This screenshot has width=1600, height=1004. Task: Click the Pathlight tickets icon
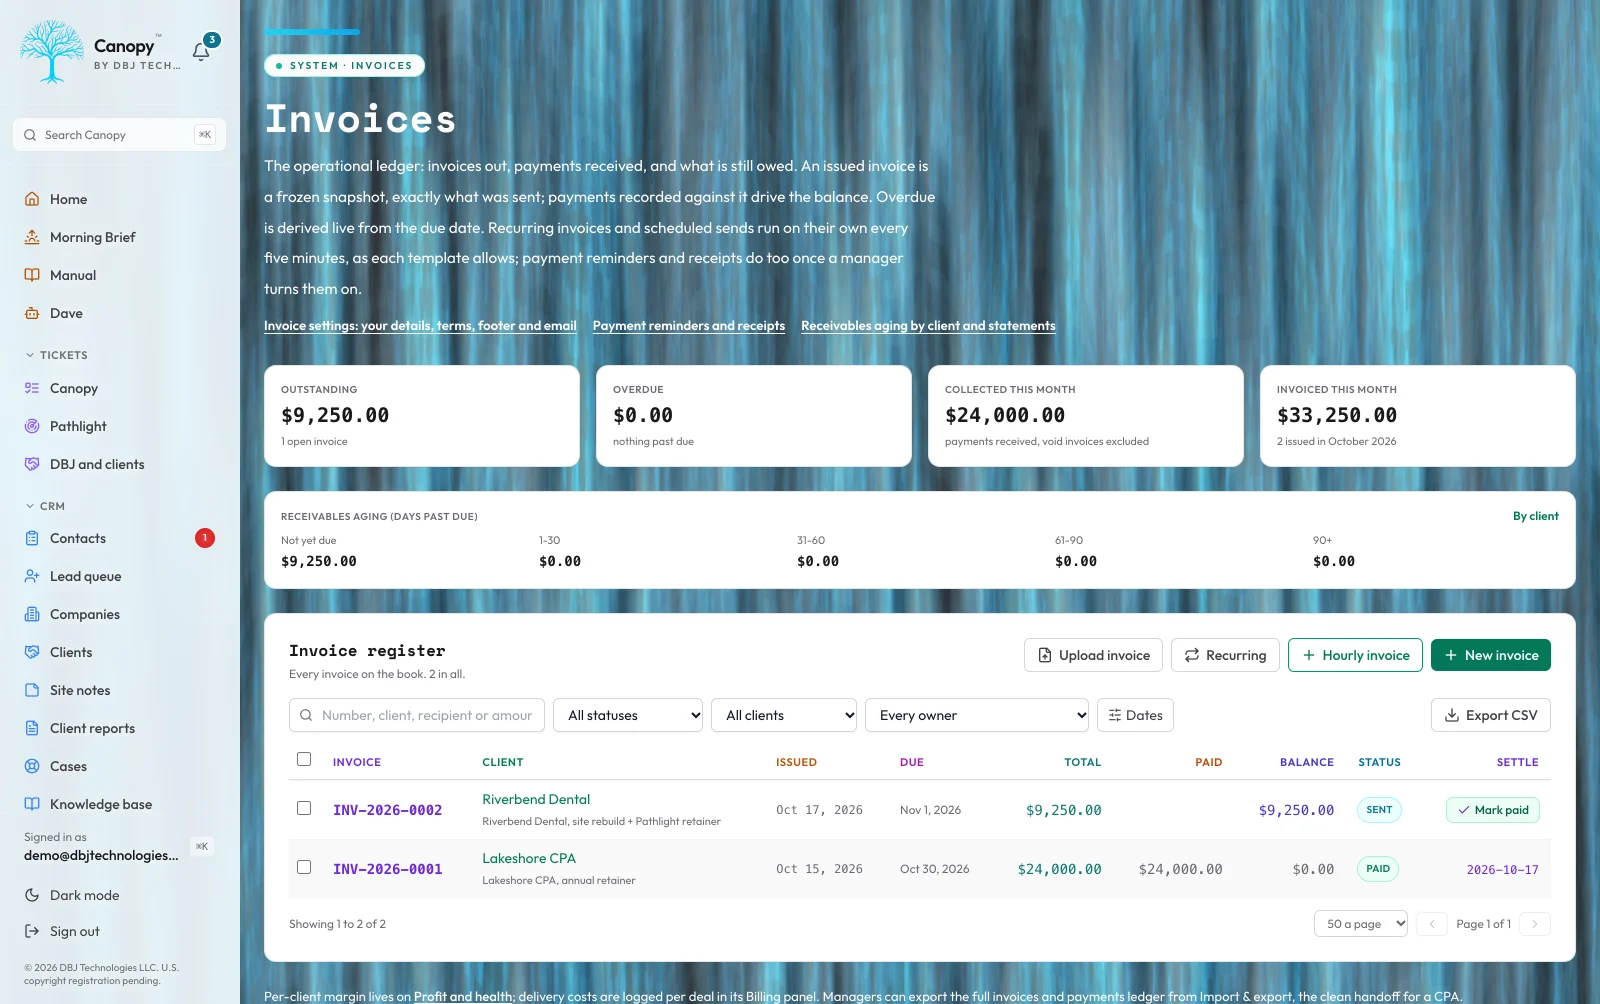click(32, 426)
